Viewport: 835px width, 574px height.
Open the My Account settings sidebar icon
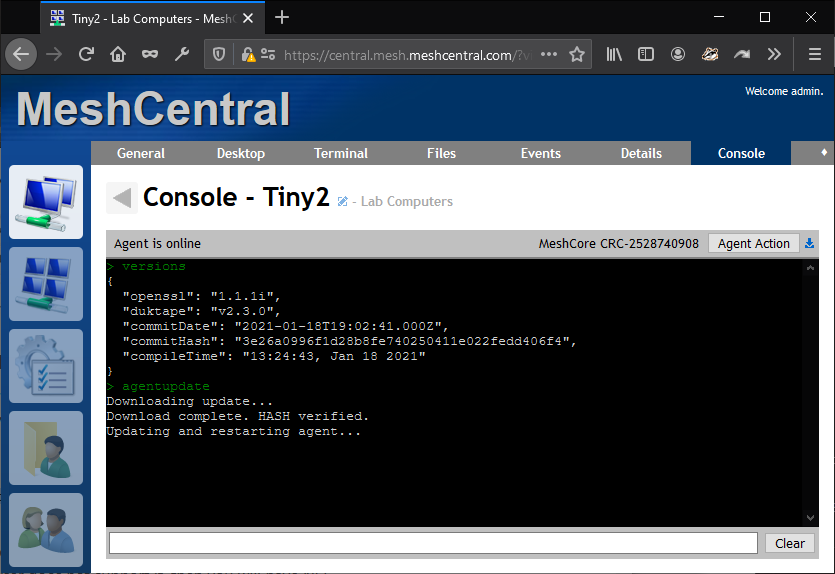tap(46, 366)
